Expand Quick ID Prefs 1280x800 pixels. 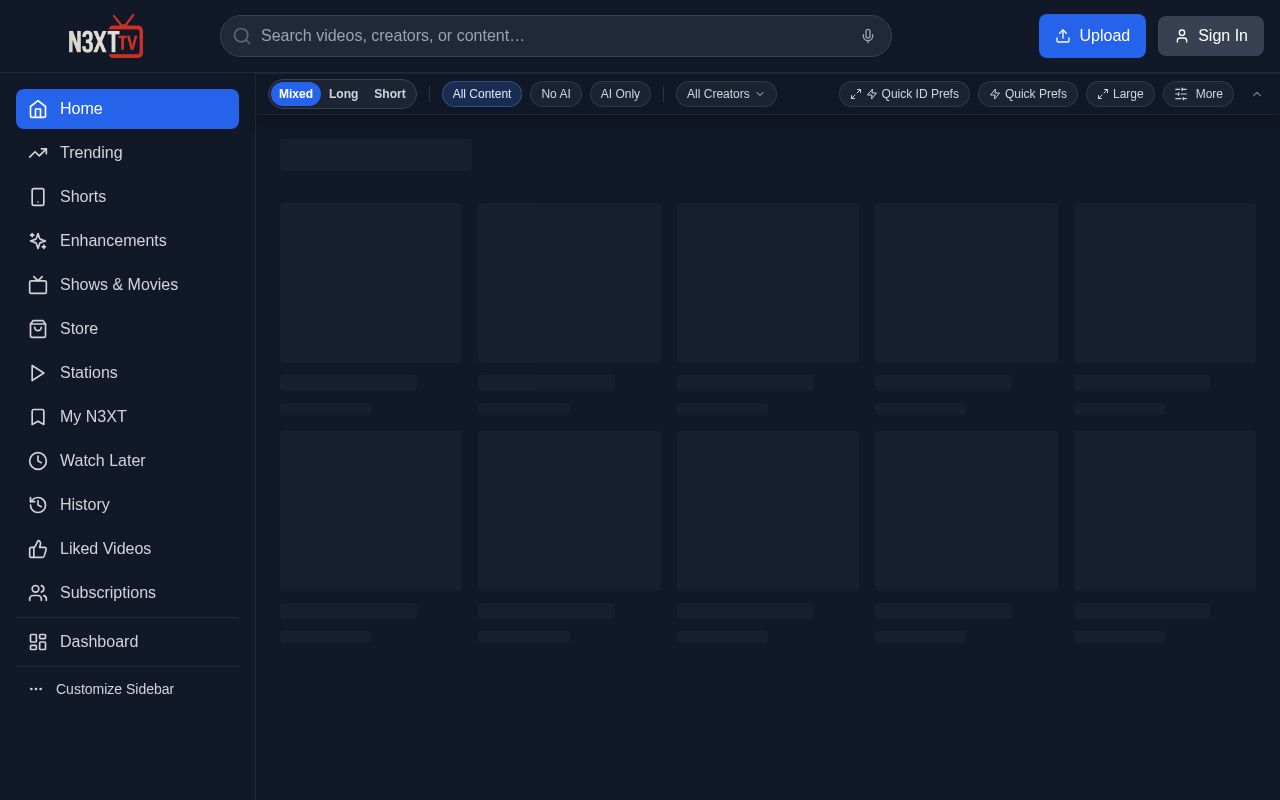tap(904, 94)
